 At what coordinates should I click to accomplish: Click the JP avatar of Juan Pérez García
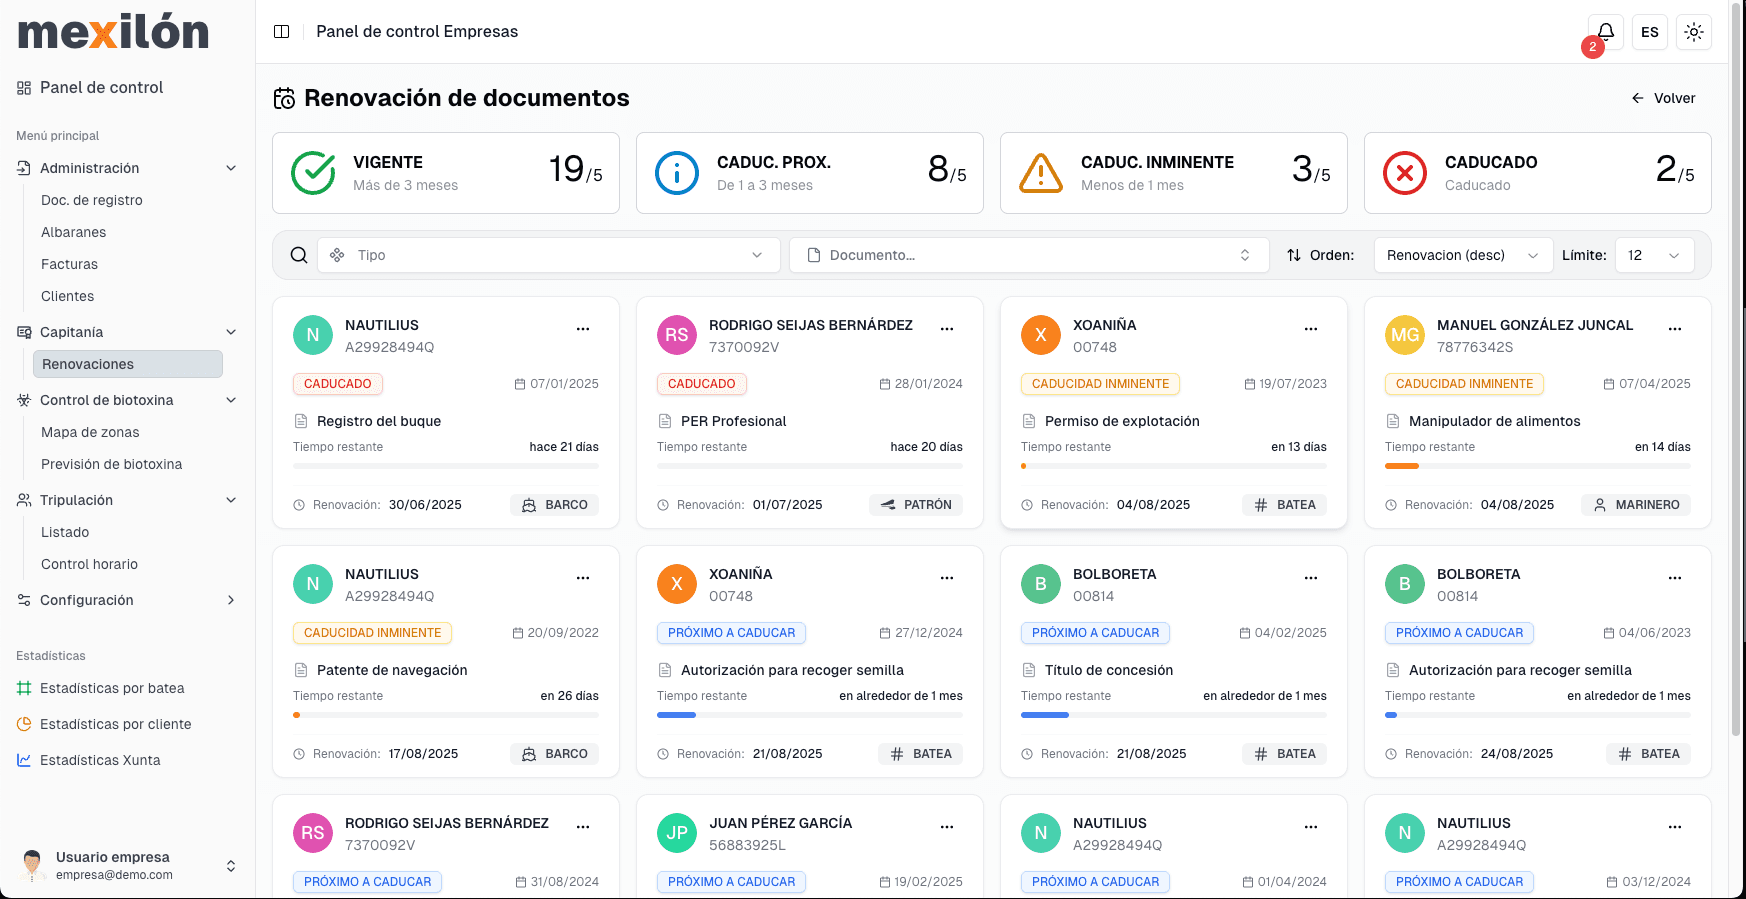[677, 833]
